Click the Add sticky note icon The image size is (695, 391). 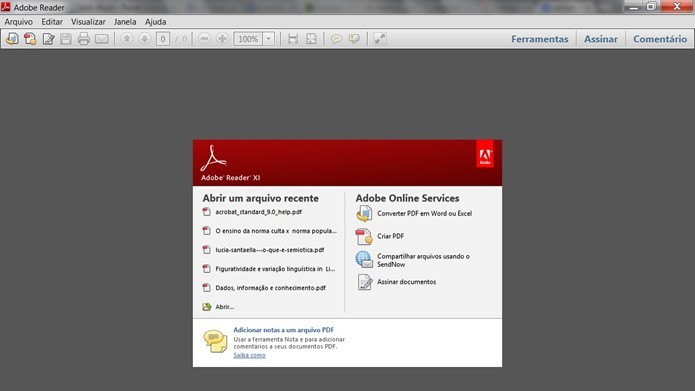click(x=336, y=39)
